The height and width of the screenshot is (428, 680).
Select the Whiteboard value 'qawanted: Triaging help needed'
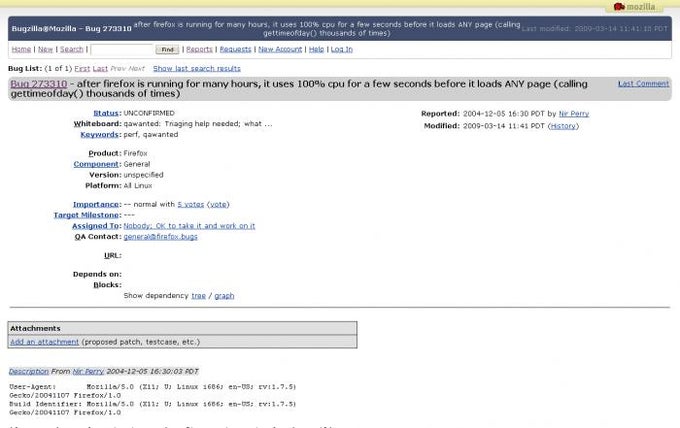click(198, 124)
